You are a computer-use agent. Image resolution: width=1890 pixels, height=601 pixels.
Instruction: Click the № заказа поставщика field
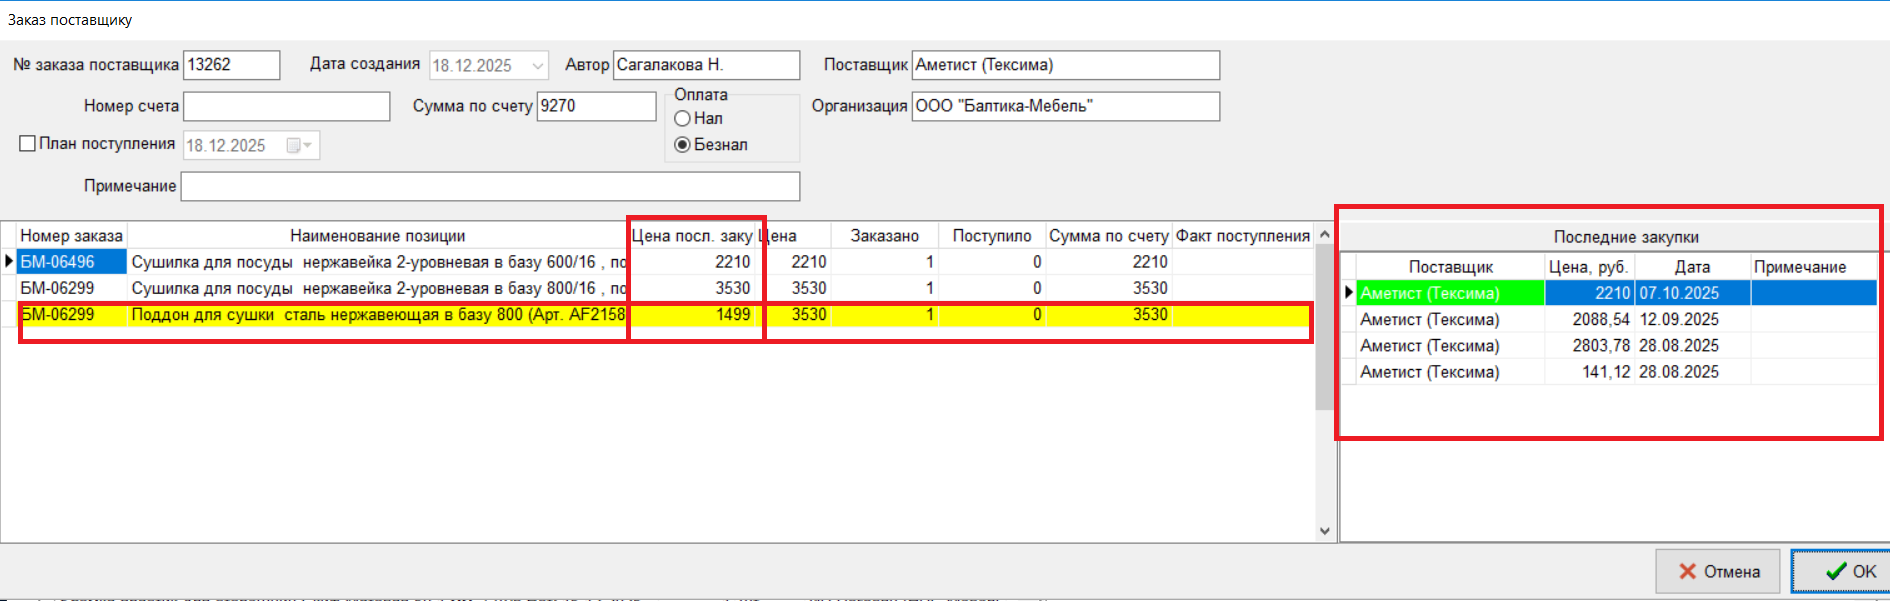231,65
